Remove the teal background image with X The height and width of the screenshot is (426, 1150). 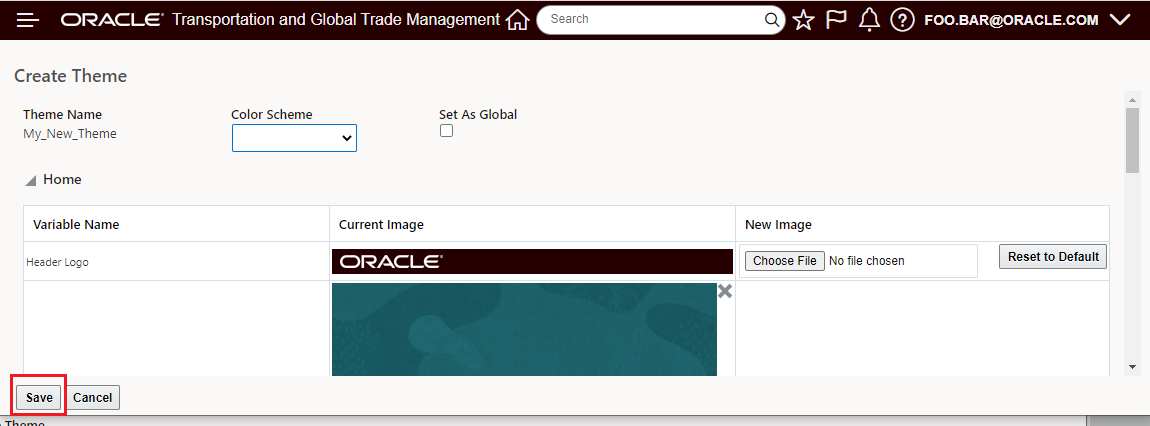point(725,291)
